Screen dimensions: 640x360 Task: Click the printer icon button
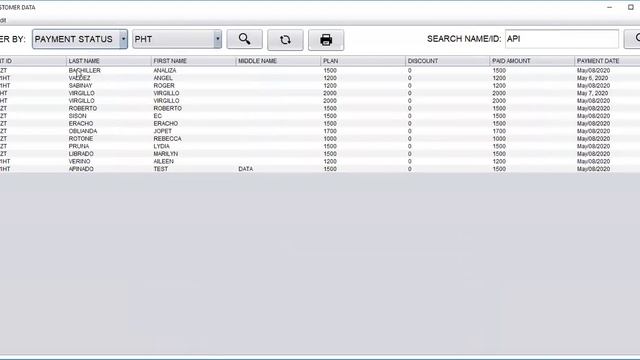[x=326, y=40]
